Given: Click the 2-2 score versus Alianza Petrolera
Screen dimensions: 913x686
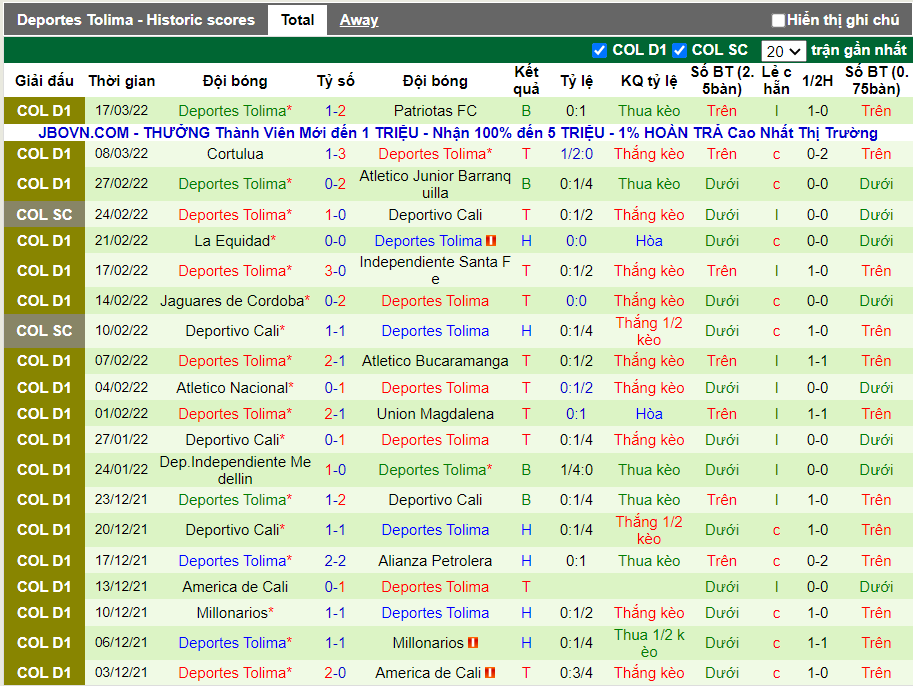Looking at the screenshot, I should click(x=335, y=561).
